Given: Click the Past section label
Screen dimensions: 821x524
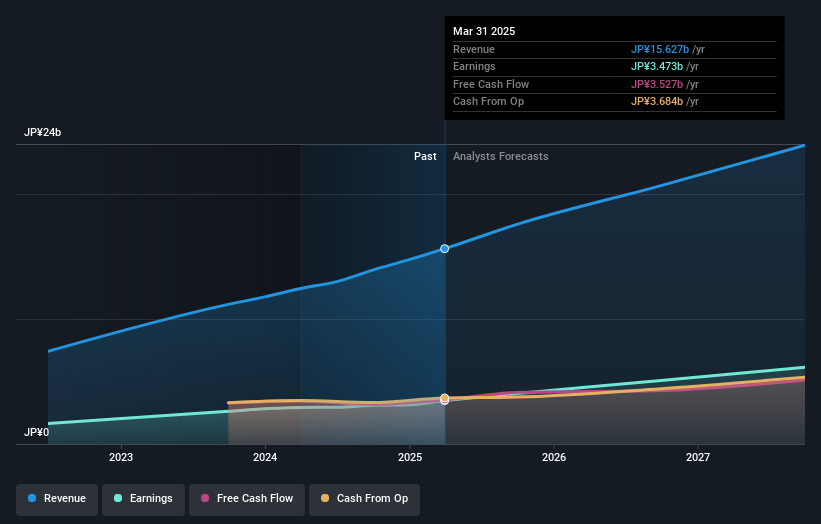Looking at the screenshot, I should [425, 157].
